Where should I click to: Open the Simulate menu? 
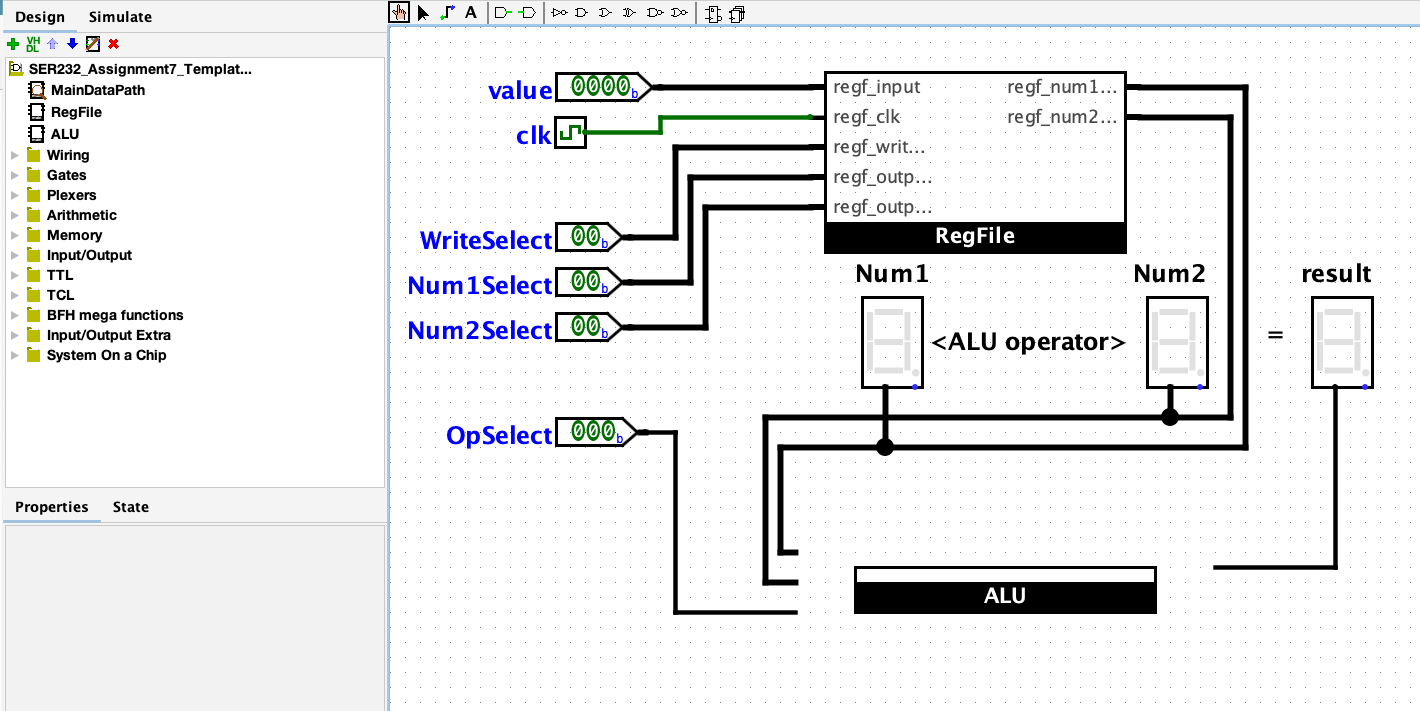point(119,16)
